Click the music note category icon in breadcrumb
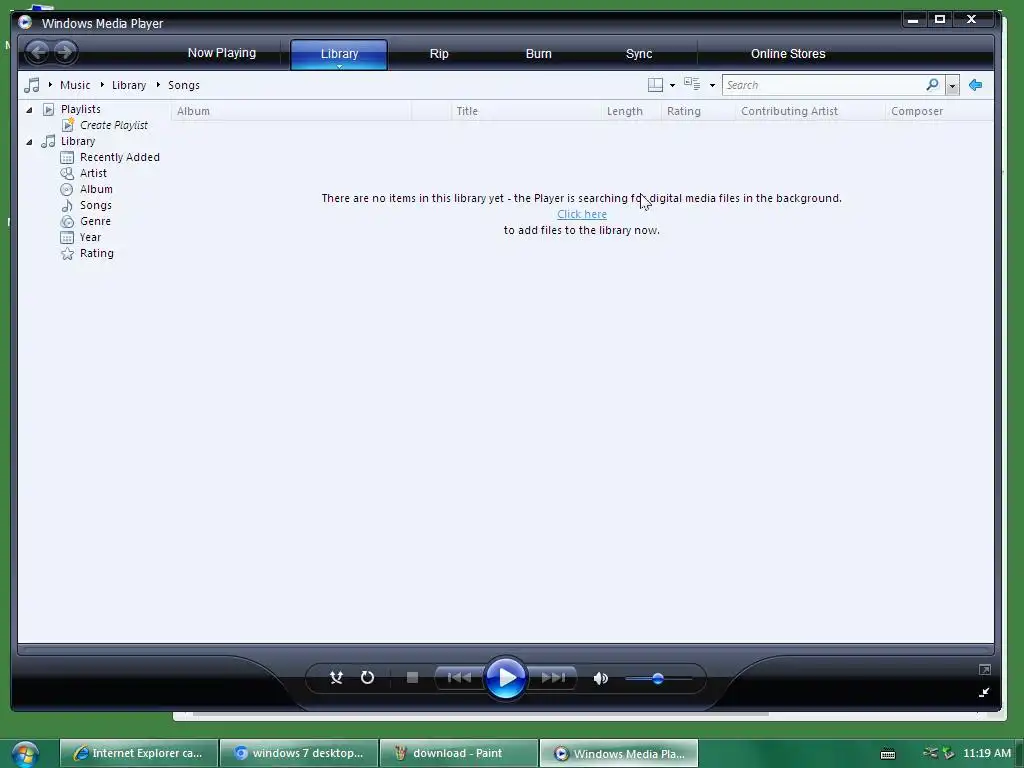This screenshot has width=1024, height=768. coord(31,85)
